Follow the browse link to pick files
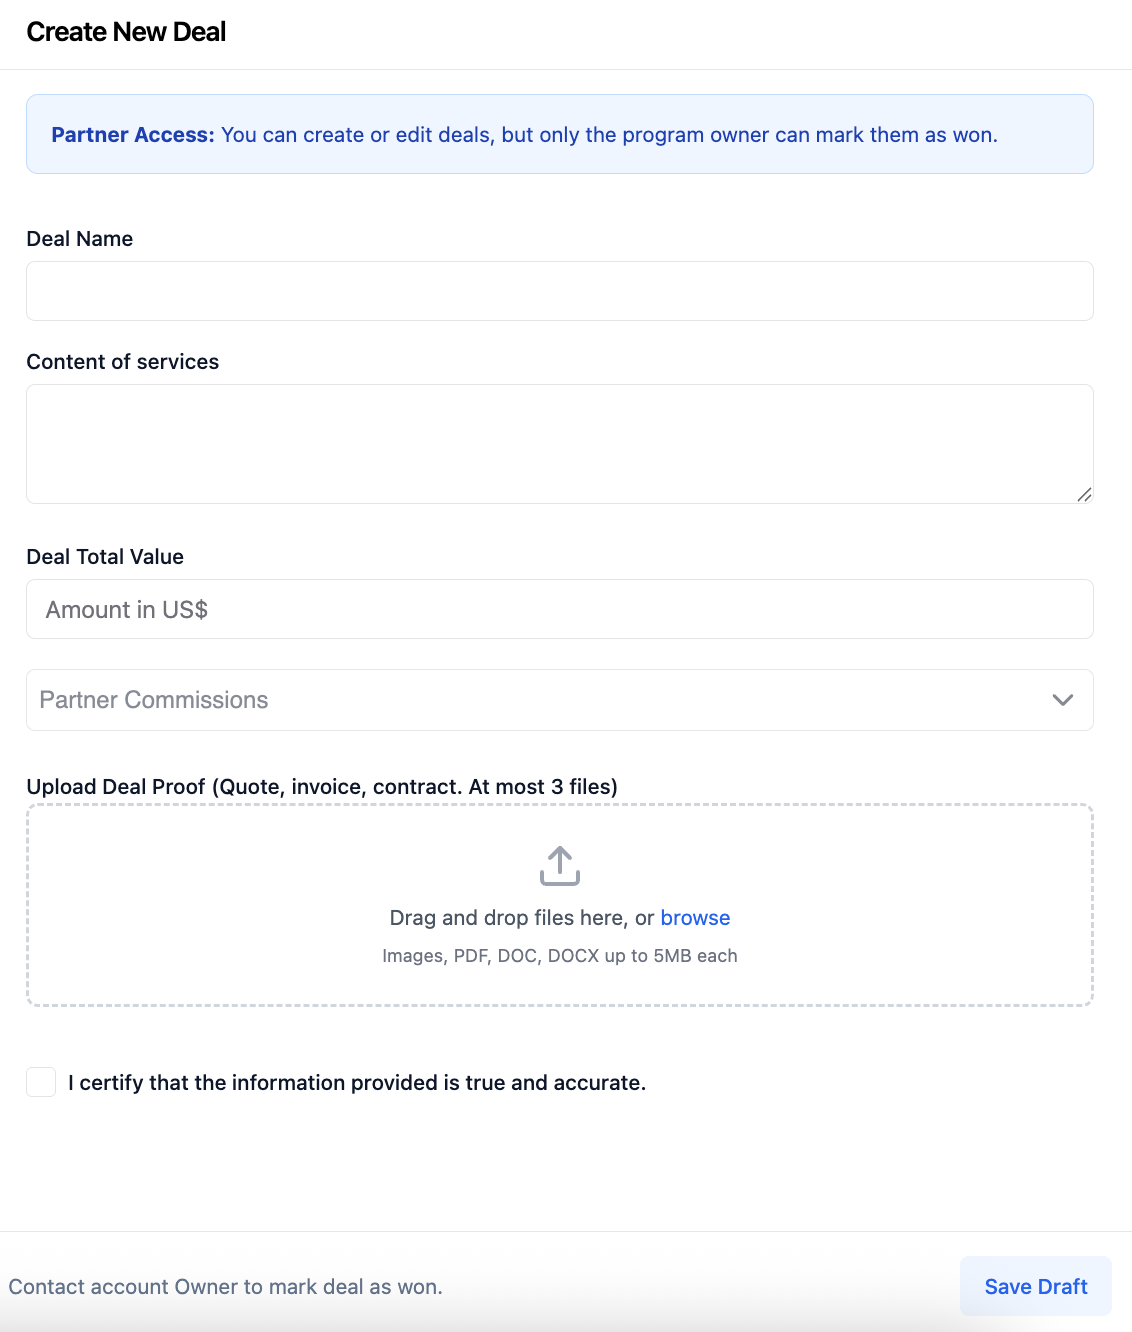The image size is (1132, 1332). pyautogui.click(x=695, y=918)
